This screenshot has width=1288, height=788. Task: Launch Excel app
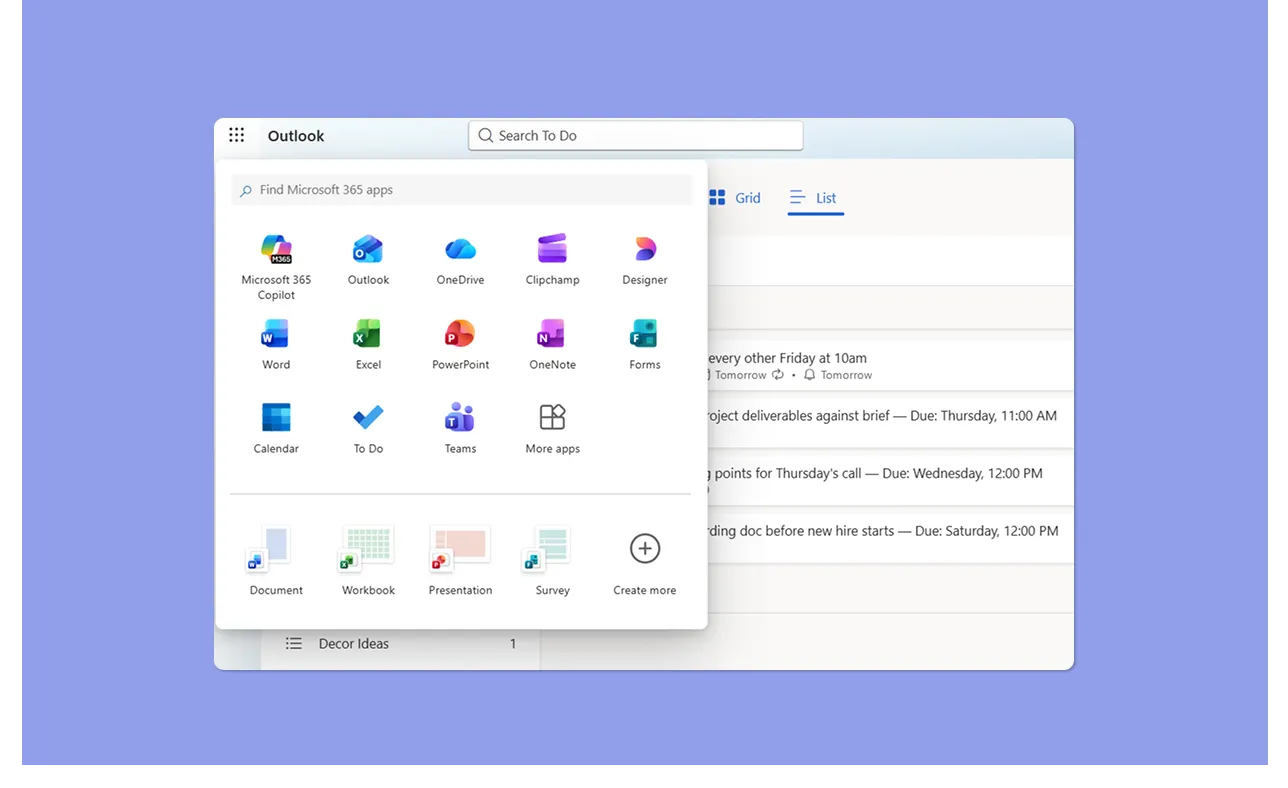click(368, 345)
